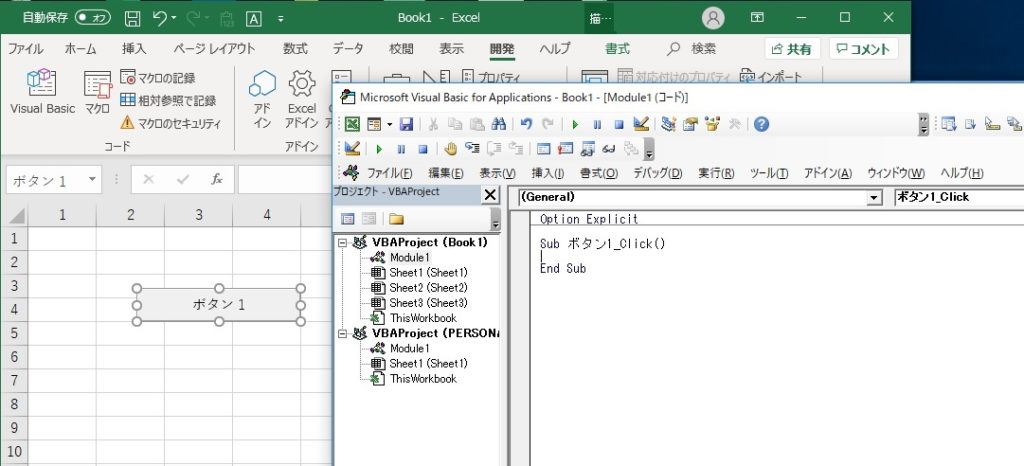Click the Find binoculars icon in VBA toolbar

coord(499,125)
